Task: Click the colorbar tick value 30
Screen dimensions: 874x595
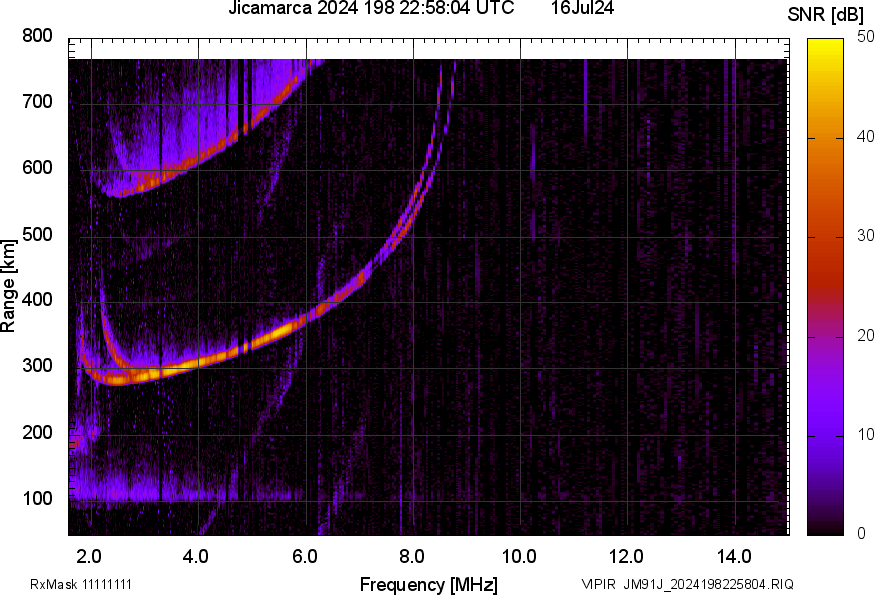Action: [865, 236]
